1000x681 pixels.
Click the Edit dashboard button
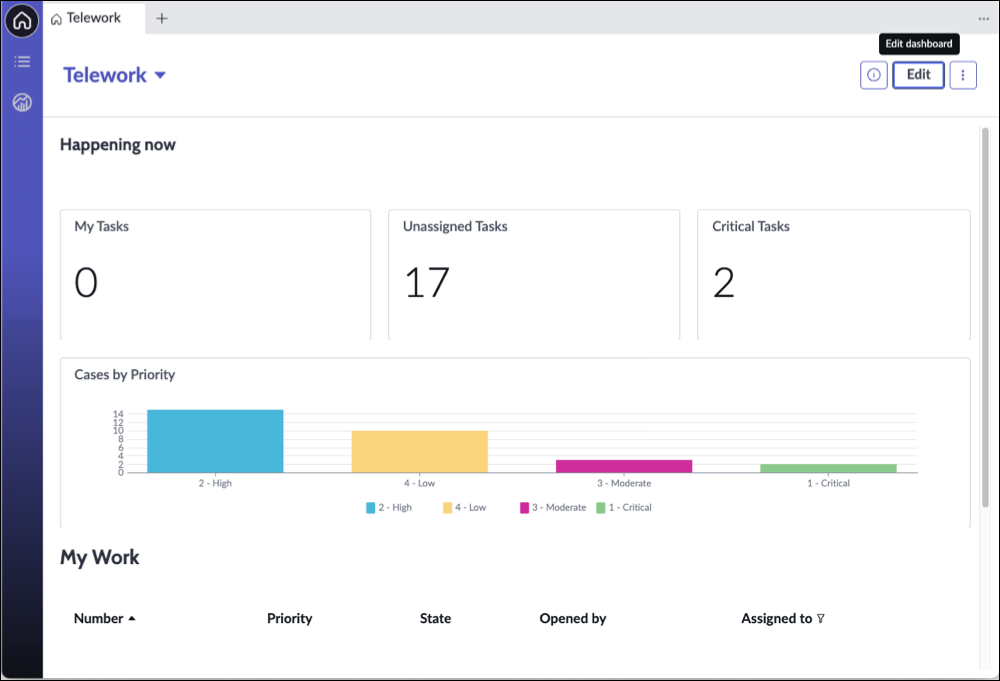(918, 75)
